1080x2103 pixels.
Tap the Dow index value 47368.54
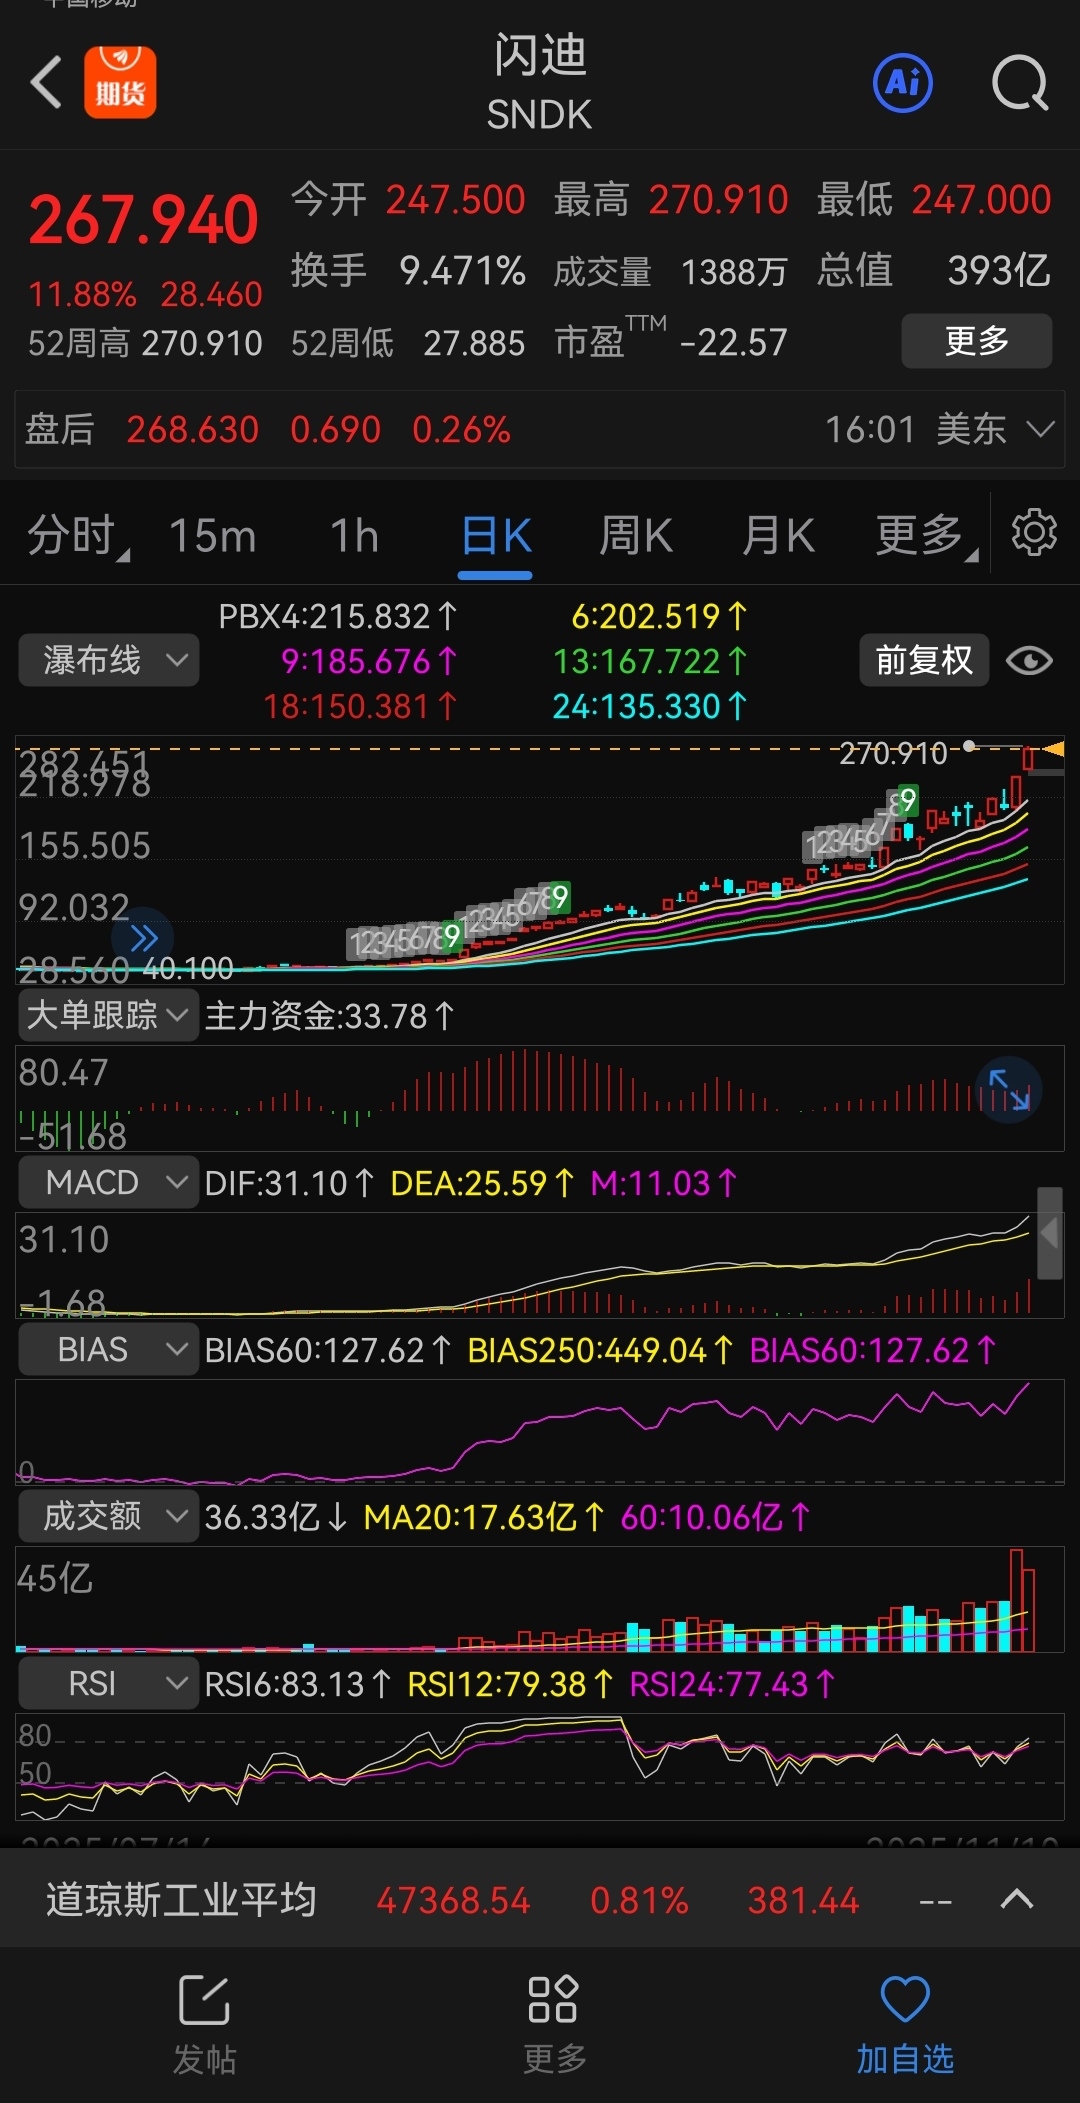[x=453, y=1900]
